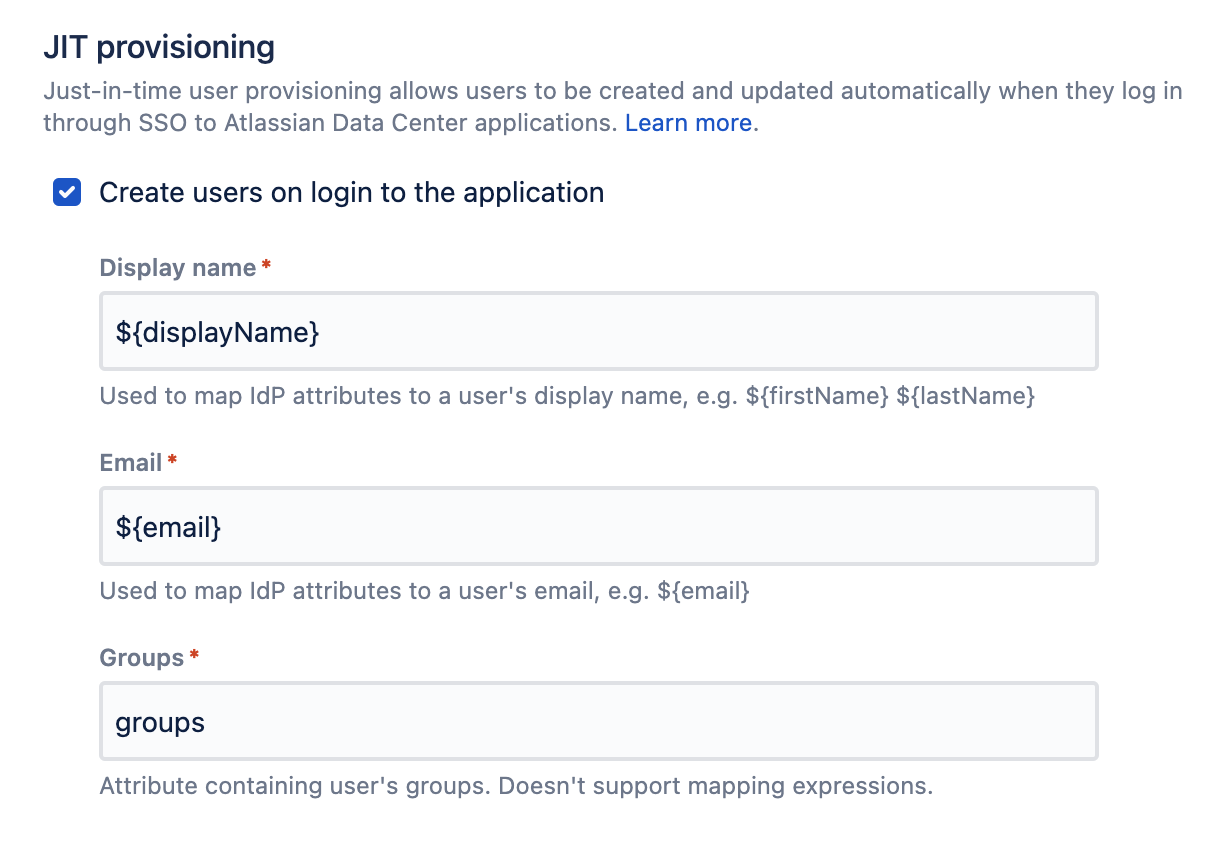Click the "Display name" field label
1208x842 pixels.
tap(178, 268)
